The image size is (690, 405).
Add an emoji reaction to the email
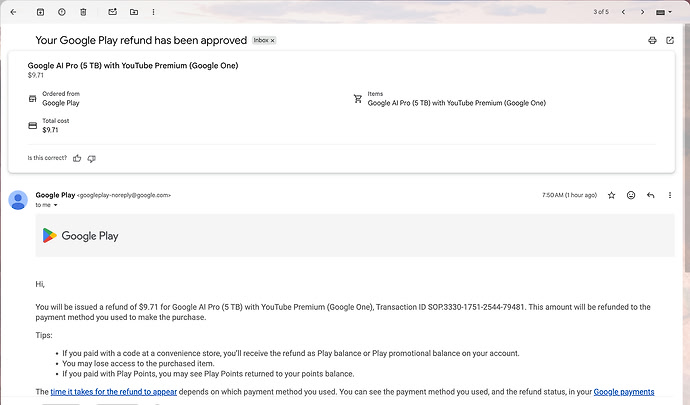(x=631, y=195)
